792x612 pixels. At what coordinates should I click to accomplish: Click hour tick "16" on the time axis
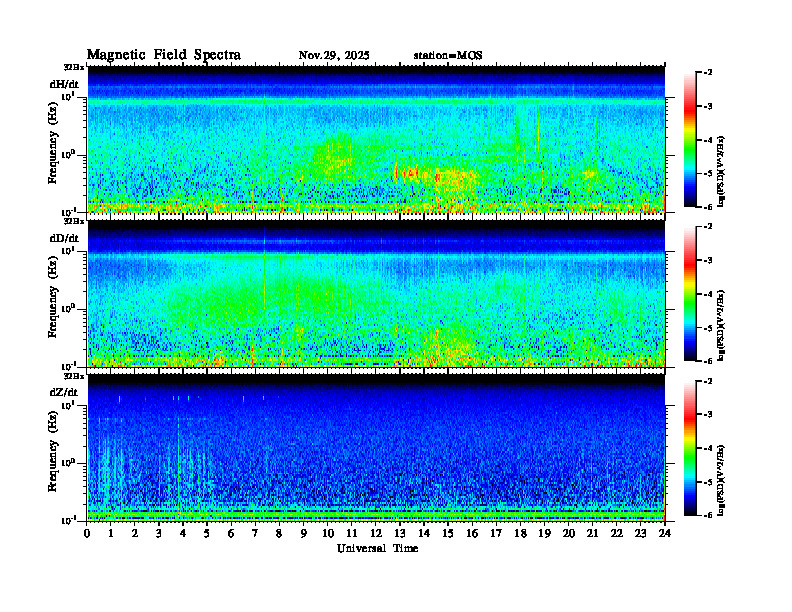[x=472, y=534]
